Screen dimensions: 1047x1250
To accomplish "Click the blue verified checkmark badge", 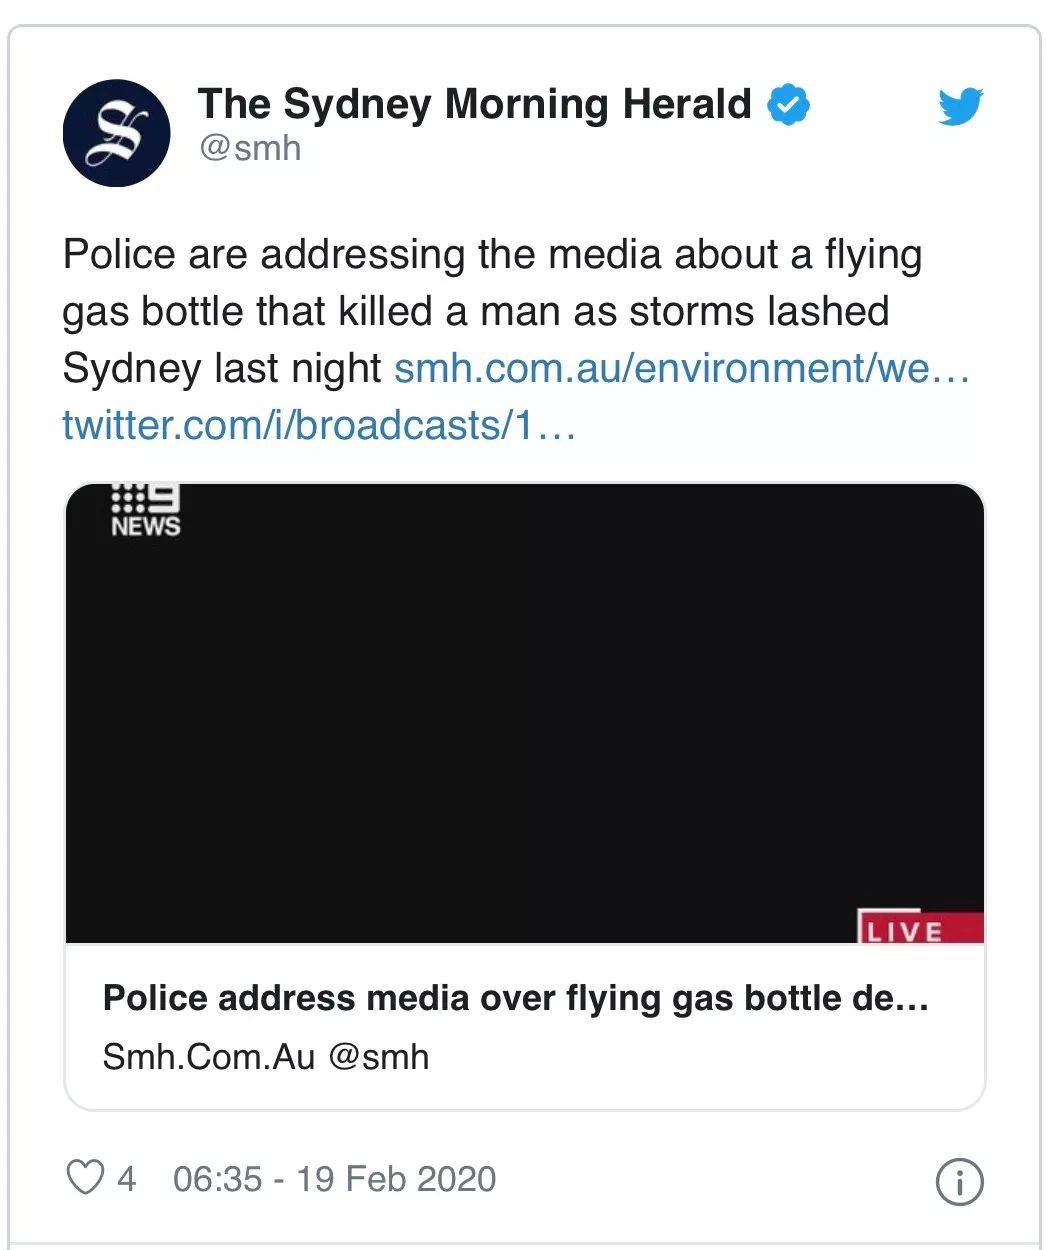I will pos(789,105).
